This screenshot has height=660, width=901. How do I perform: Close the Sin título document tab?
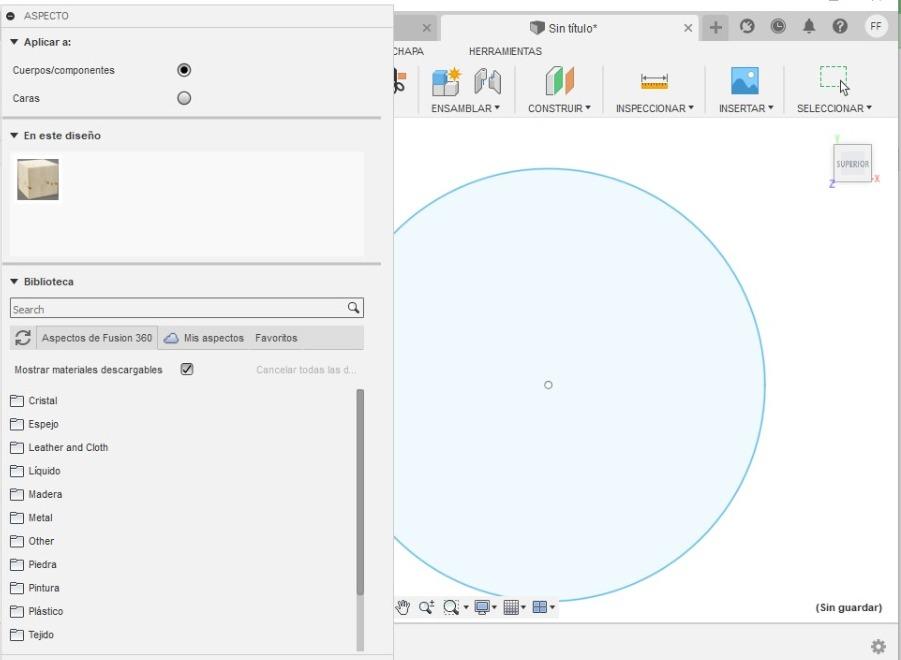click(x=688, y=28)
